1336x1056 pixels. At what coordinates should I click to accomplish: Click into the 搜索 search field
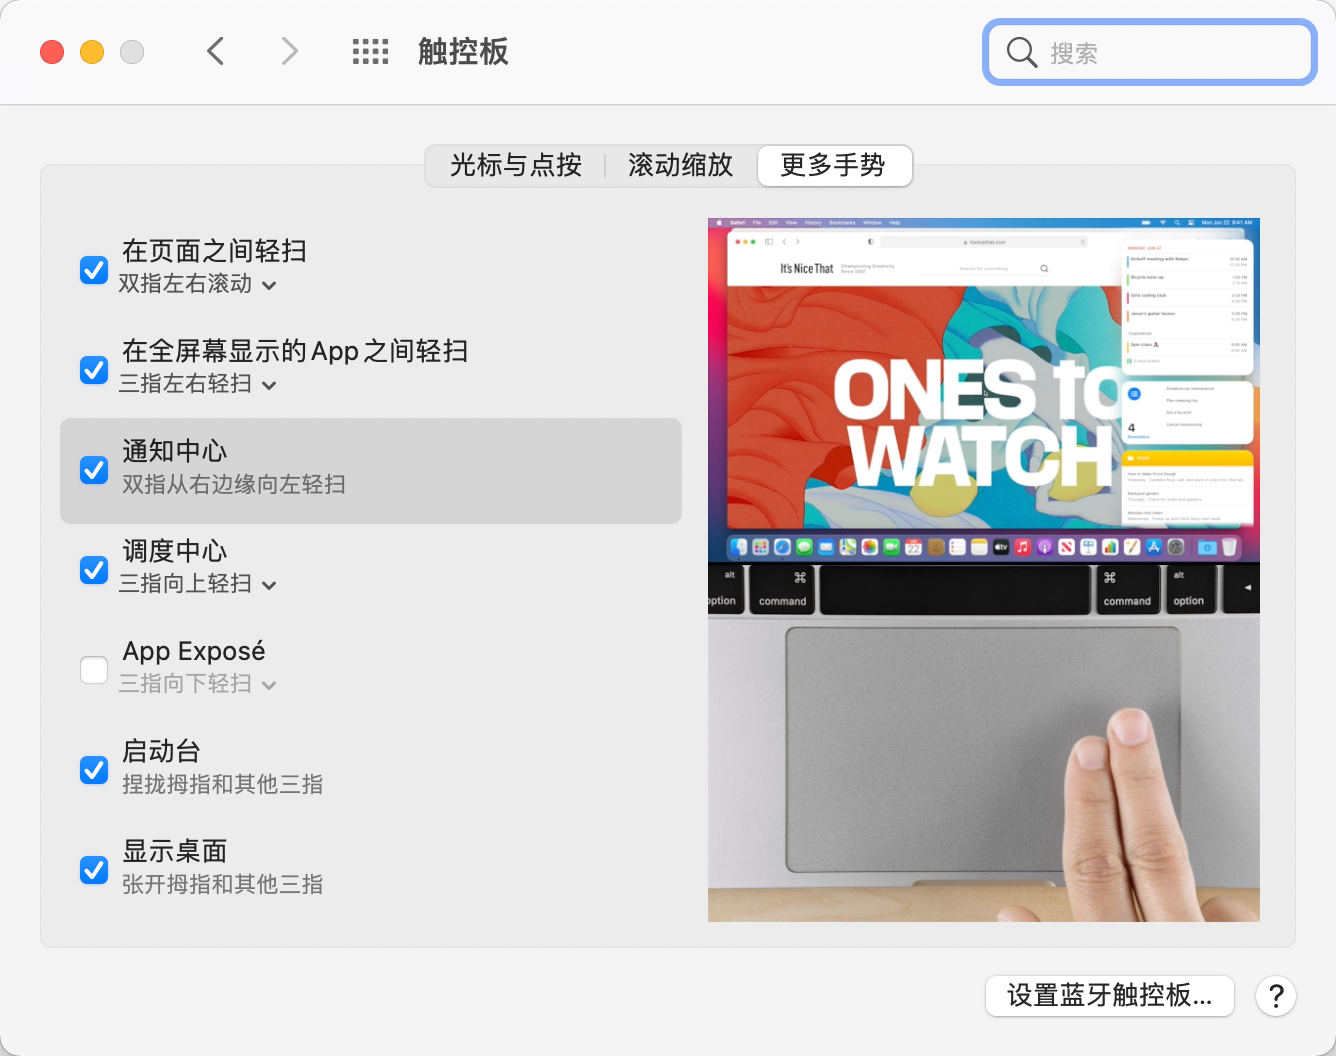click(1150, 52)
